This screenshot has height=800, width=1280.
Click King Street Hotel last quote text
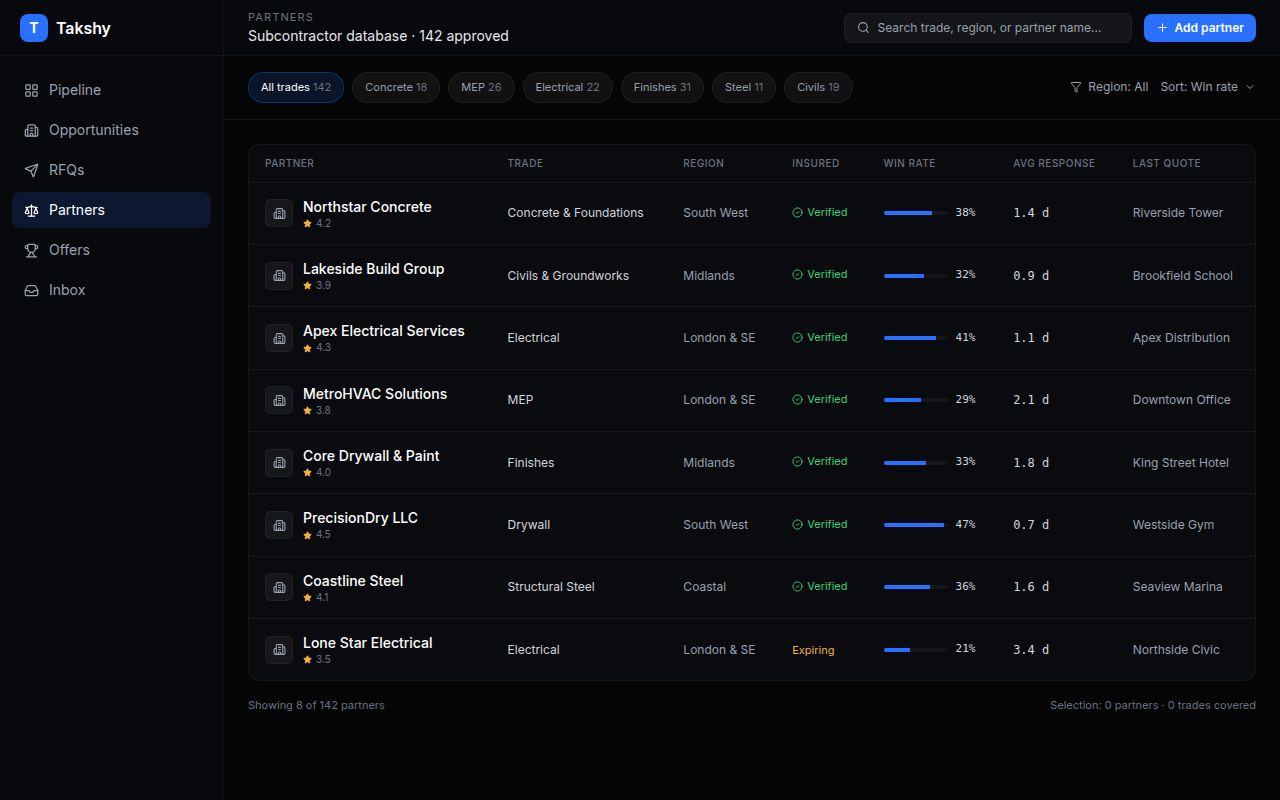pyautogui.click(x=1180, y=463)
